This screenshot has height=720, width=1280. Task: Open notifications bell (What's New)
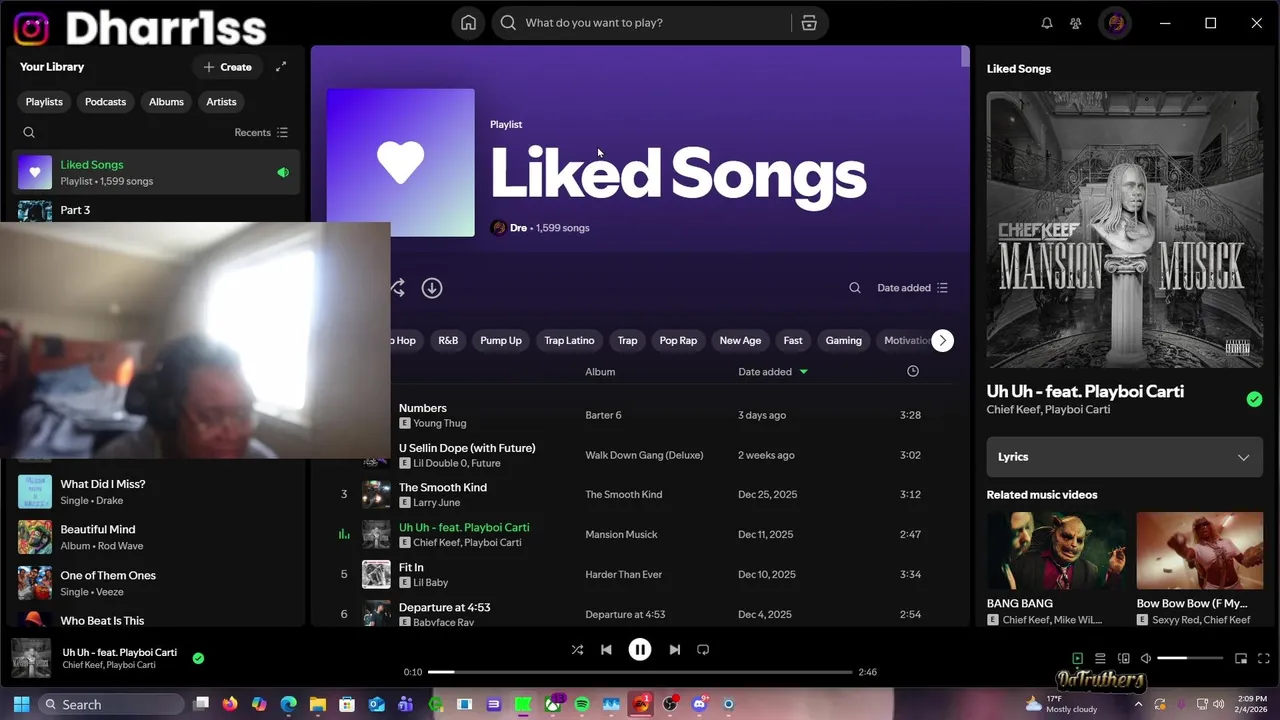click(x=1047, y=23)
